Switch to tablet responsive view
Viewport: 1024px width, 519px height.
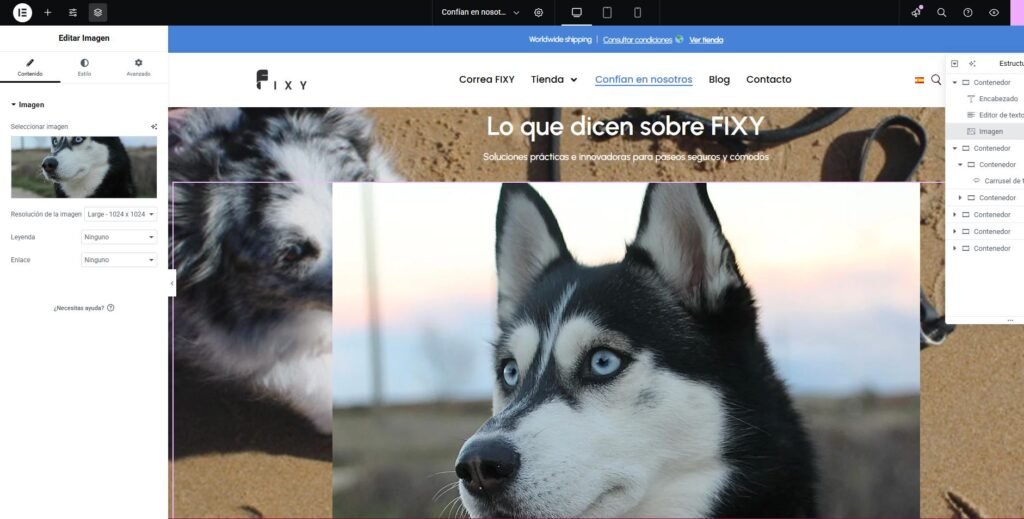pos(607,13)
